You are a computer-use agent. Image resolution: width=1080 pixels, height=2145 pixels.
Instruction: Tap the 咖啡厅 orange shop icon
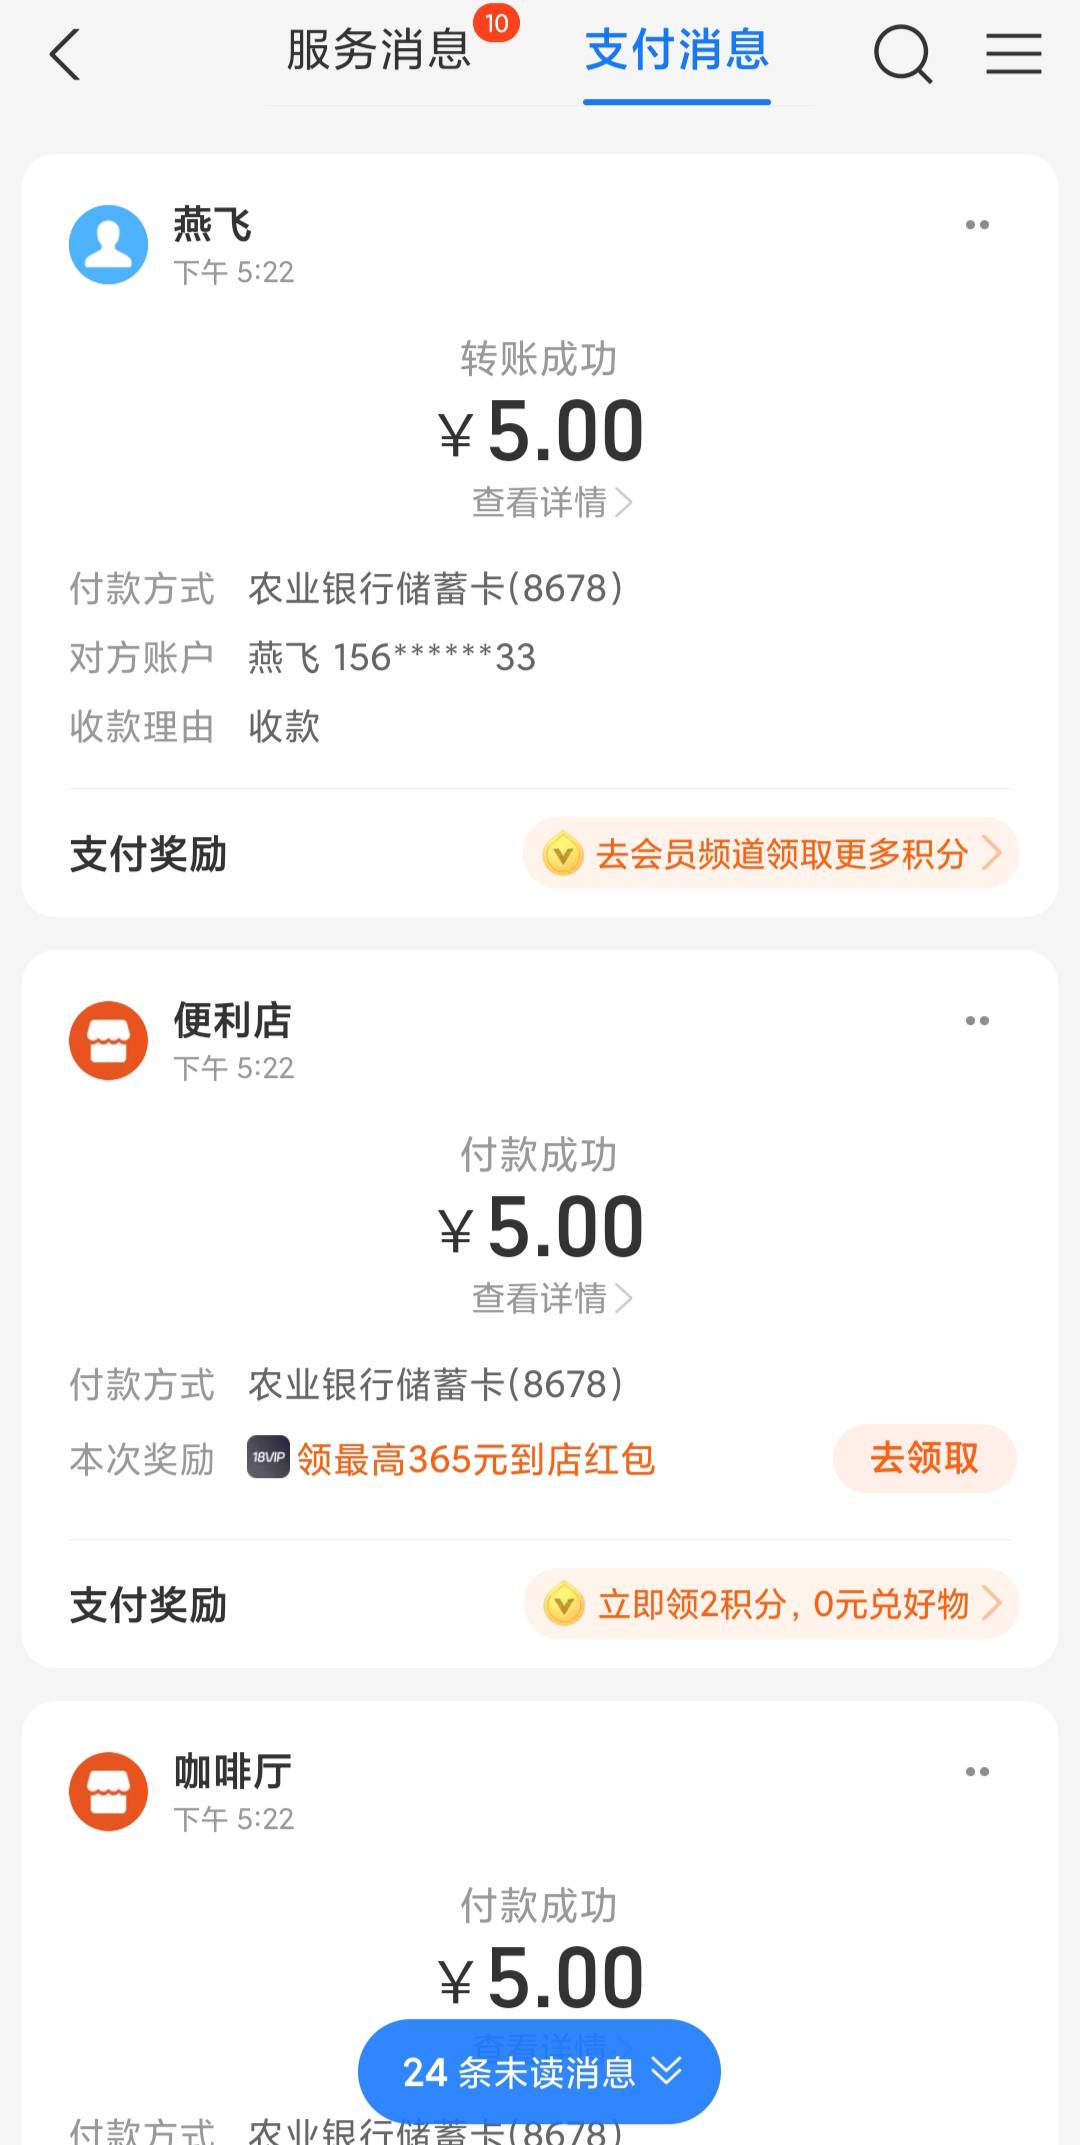pos(108,1792)
